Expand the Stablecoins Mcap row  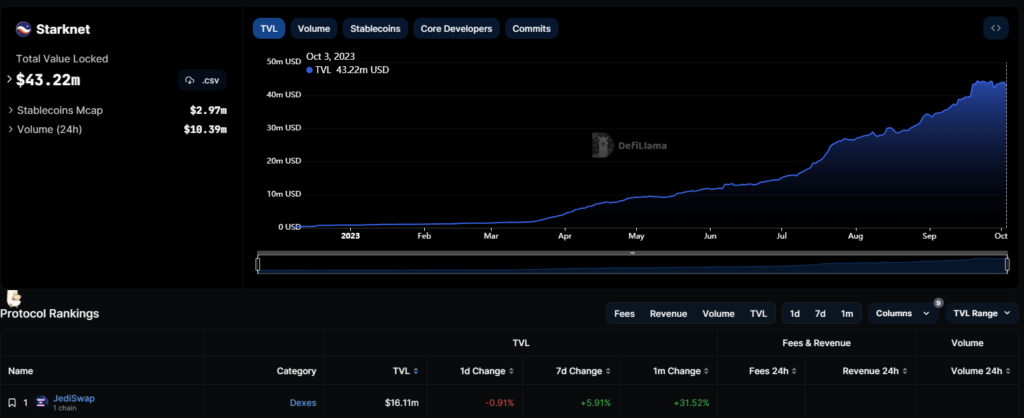[11, 110]
